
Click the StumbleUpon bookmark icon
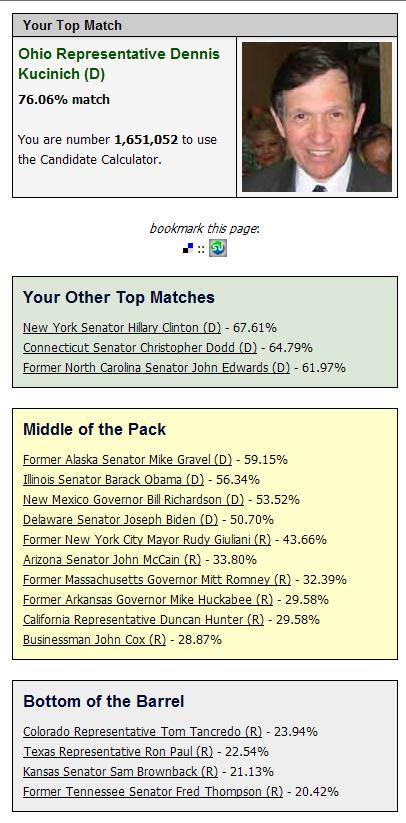(x=218, y=248)
